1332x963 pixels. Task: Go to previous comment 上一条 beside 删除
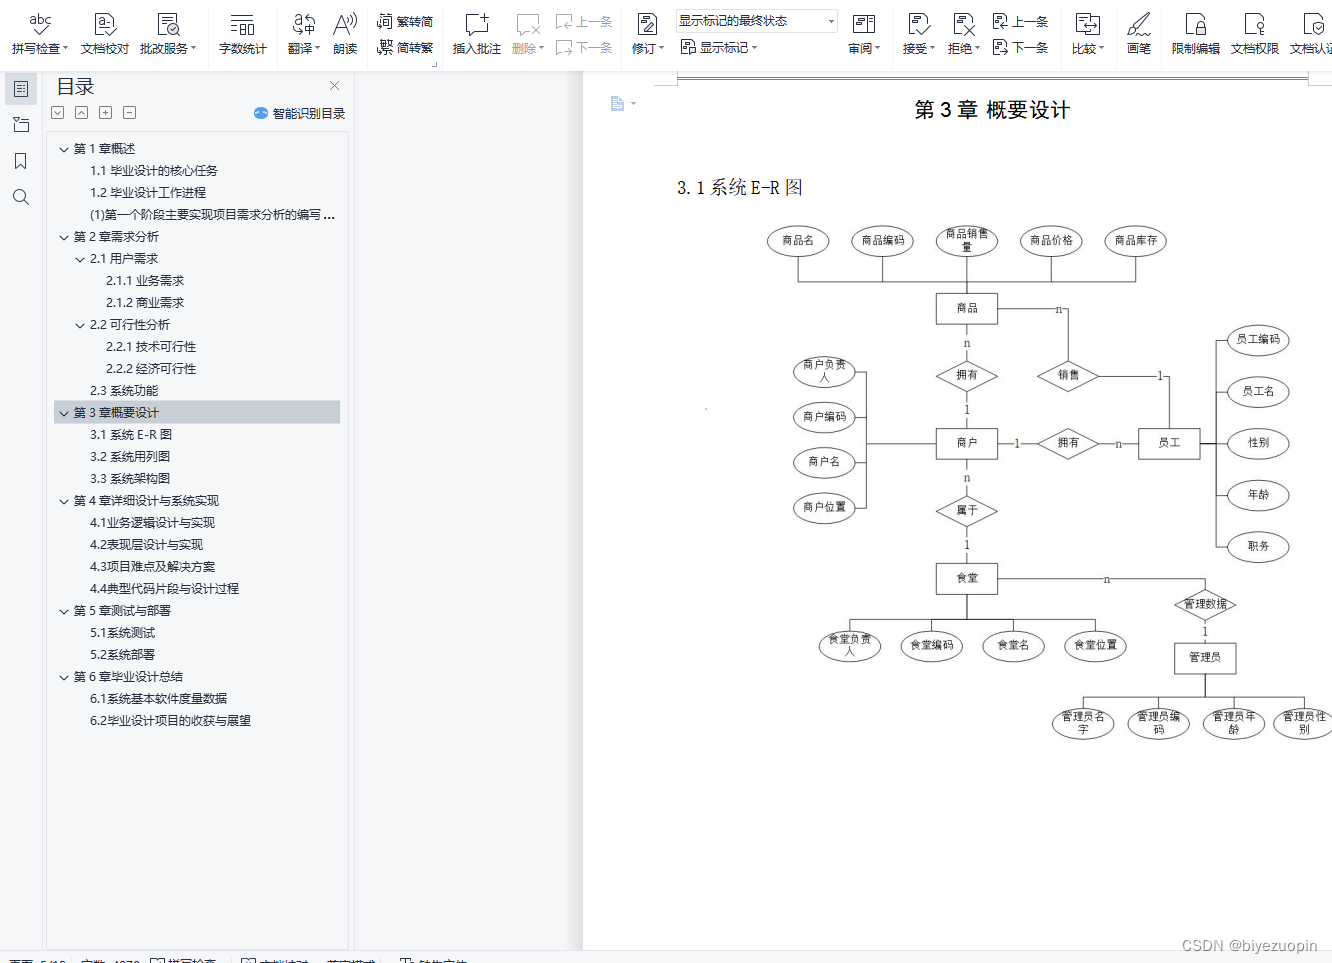coord(584,21)
